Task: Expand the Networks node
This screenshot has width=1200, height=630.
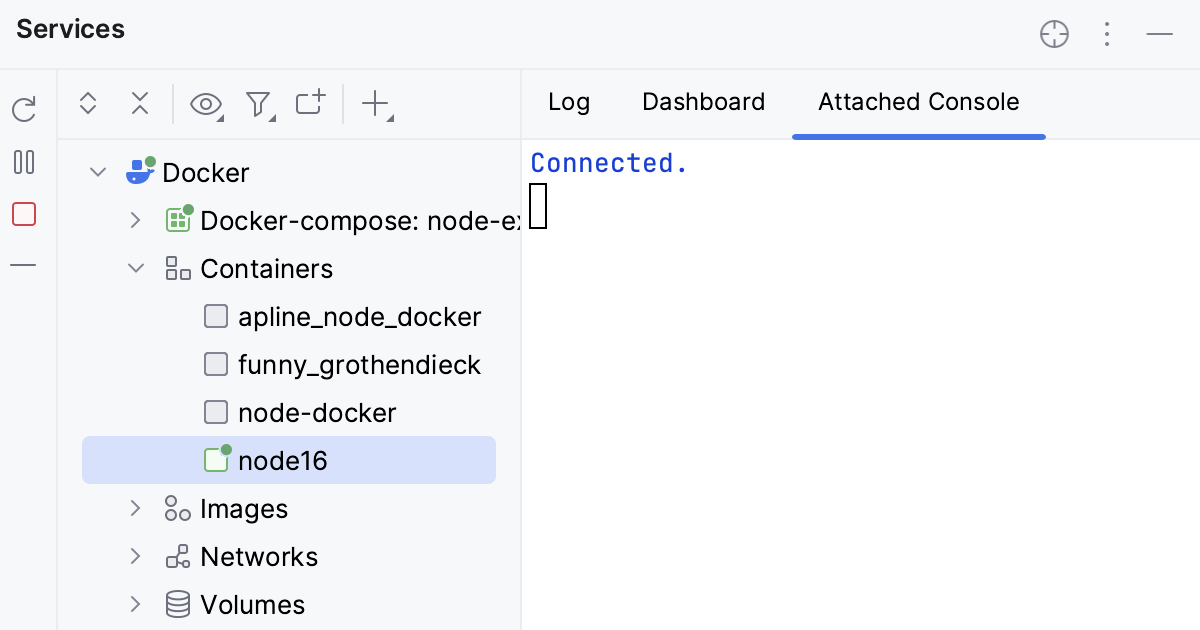Action: tap(136, 556)
